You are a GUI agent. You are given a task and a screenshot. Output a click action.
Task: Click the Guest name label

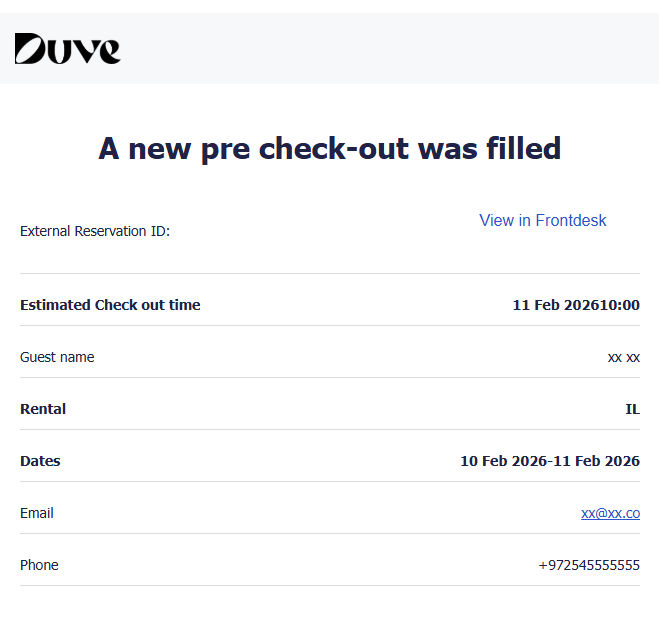click(x=57, y=357)
